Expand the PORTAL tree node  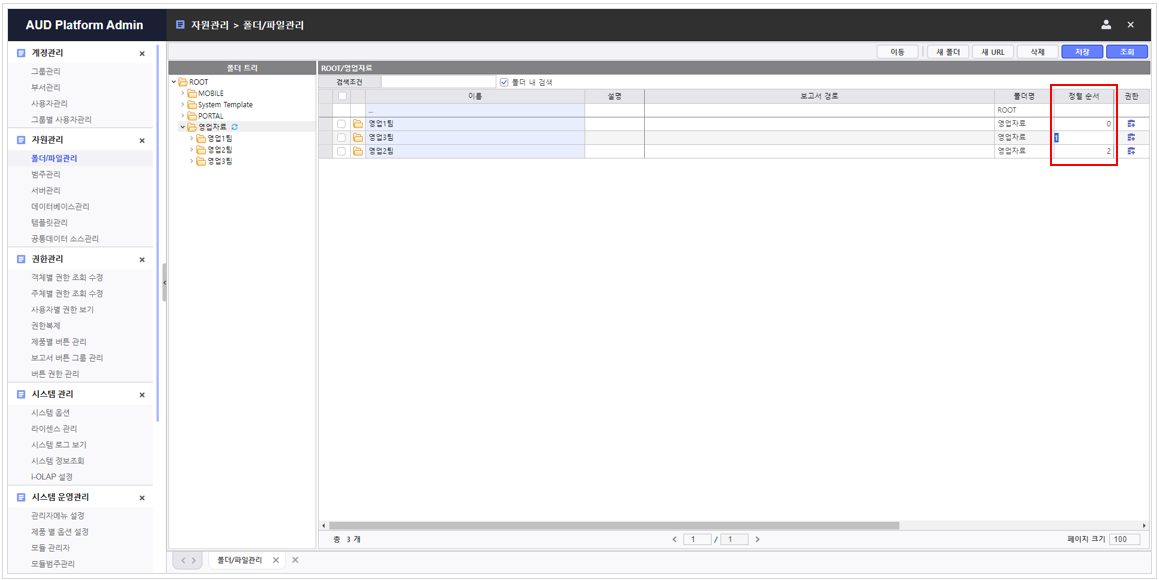182,116
